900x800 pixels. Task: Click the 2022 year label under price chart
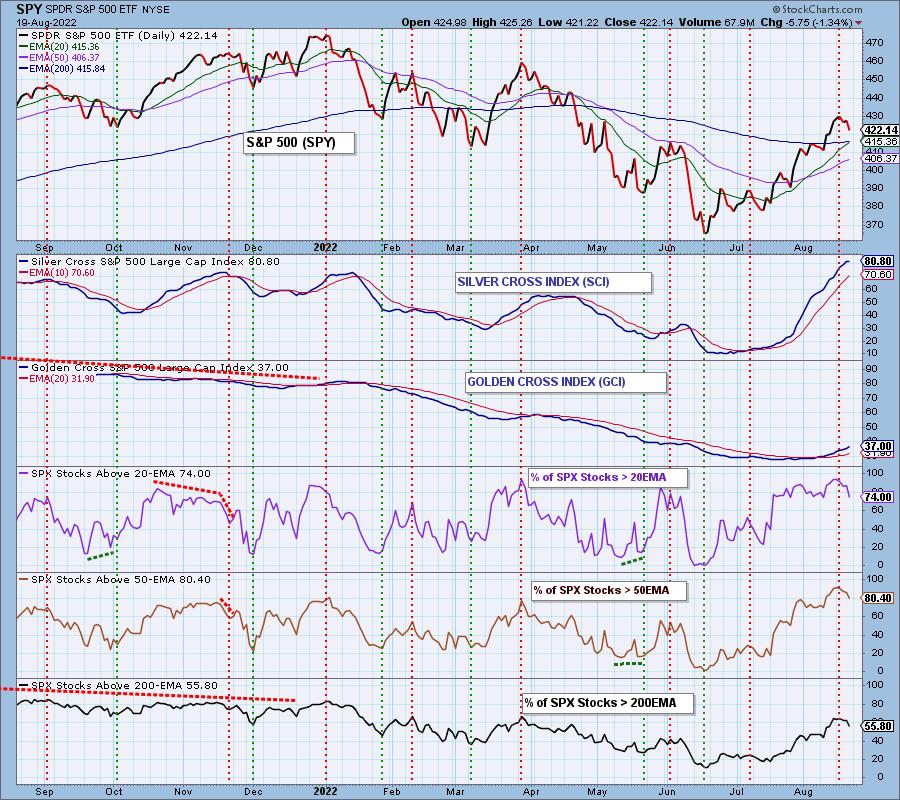coord(325,247)
